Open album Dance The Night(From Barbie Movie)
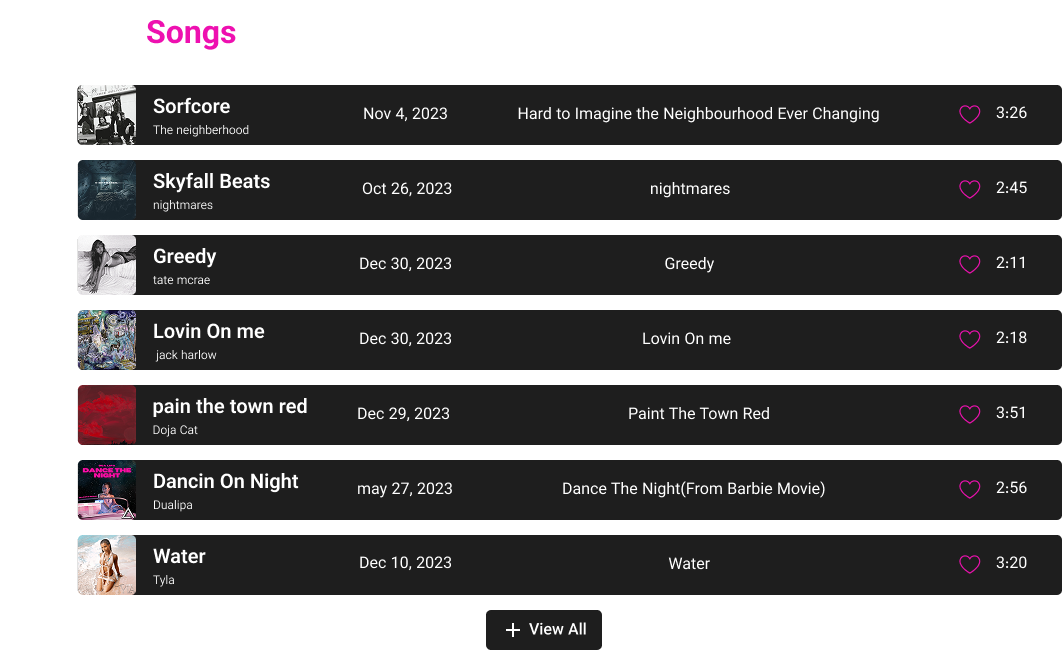 pos(693,489)
